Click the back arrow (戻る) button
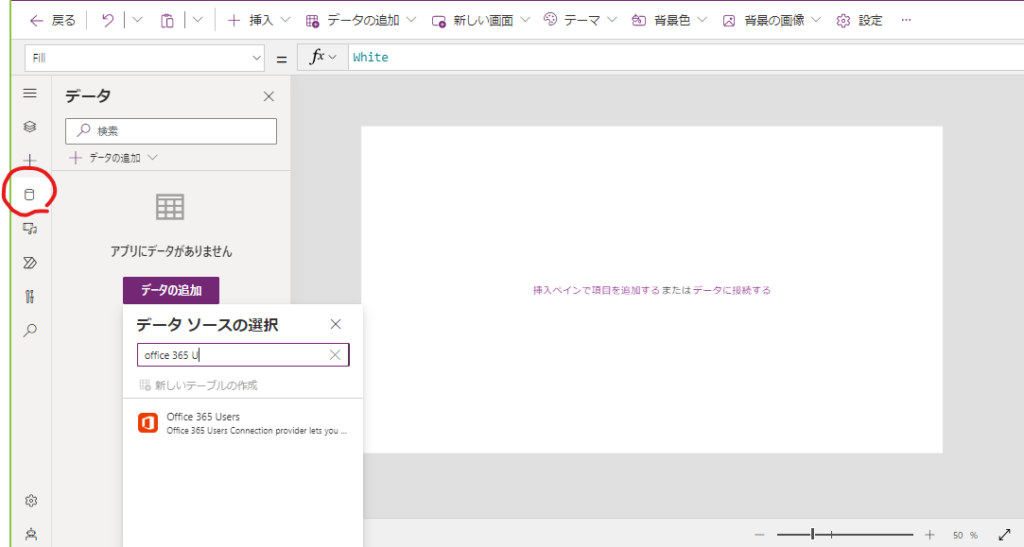The height and width of the screenshot is (547, 1024). pyautogui.click(x=52, y=20)
